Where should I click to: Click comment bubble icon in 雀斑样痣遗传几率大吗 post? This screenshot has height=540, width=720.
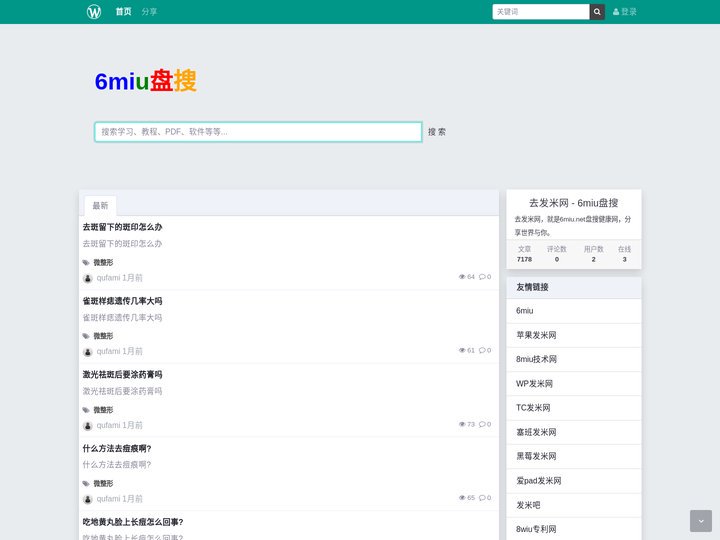482,350
